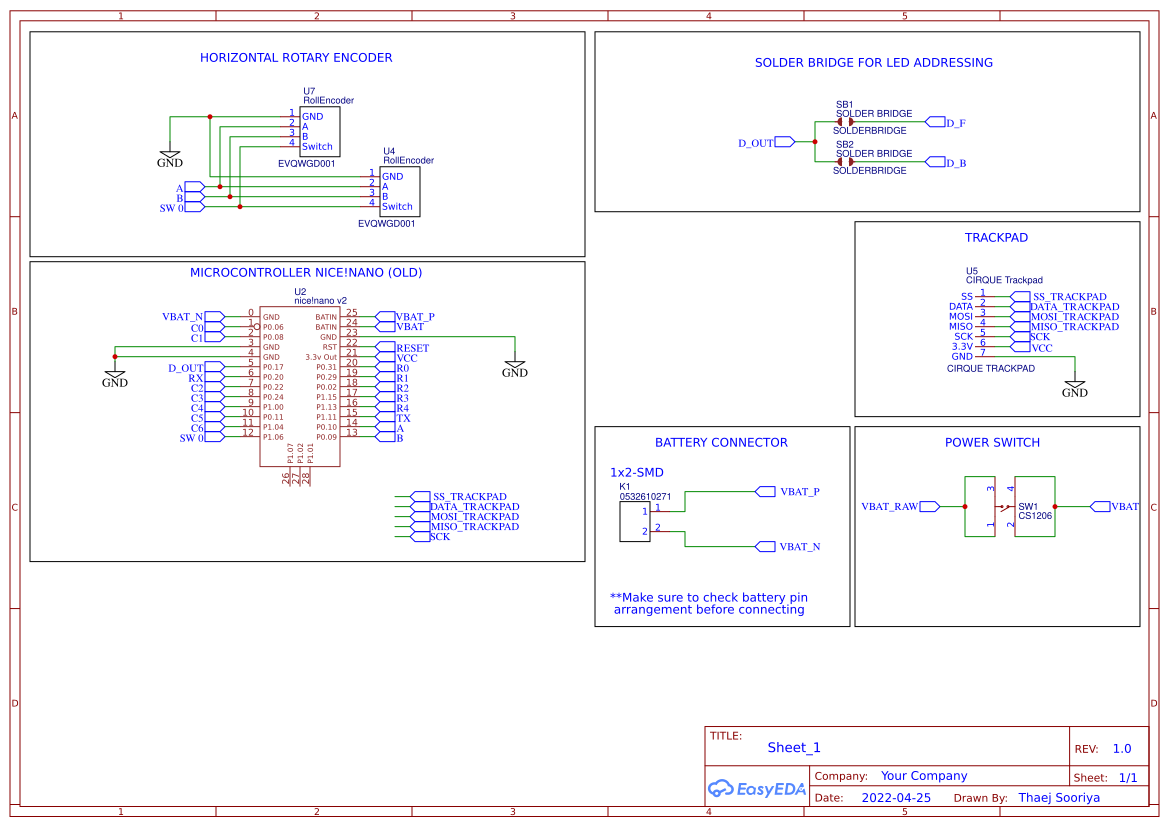Select the U7 RollEncoder symbol
Viewport: 1169px width, 827px height.
point(318,130)
